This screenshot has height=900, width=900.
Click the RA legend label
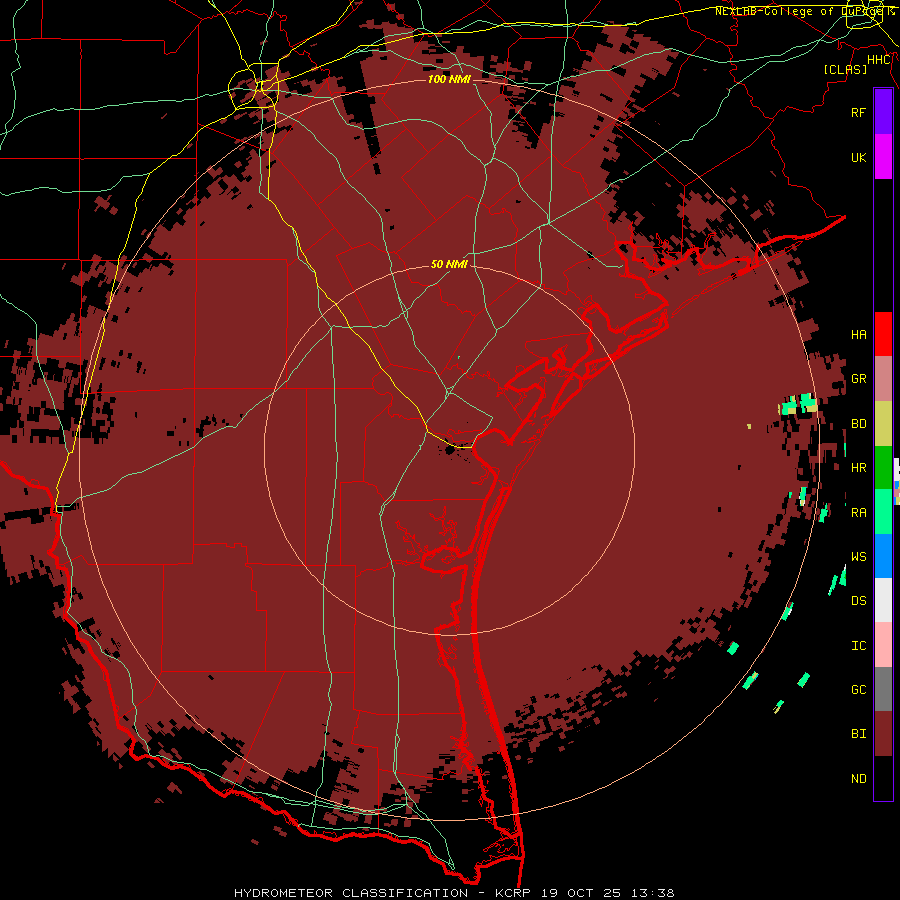point(859,513)
